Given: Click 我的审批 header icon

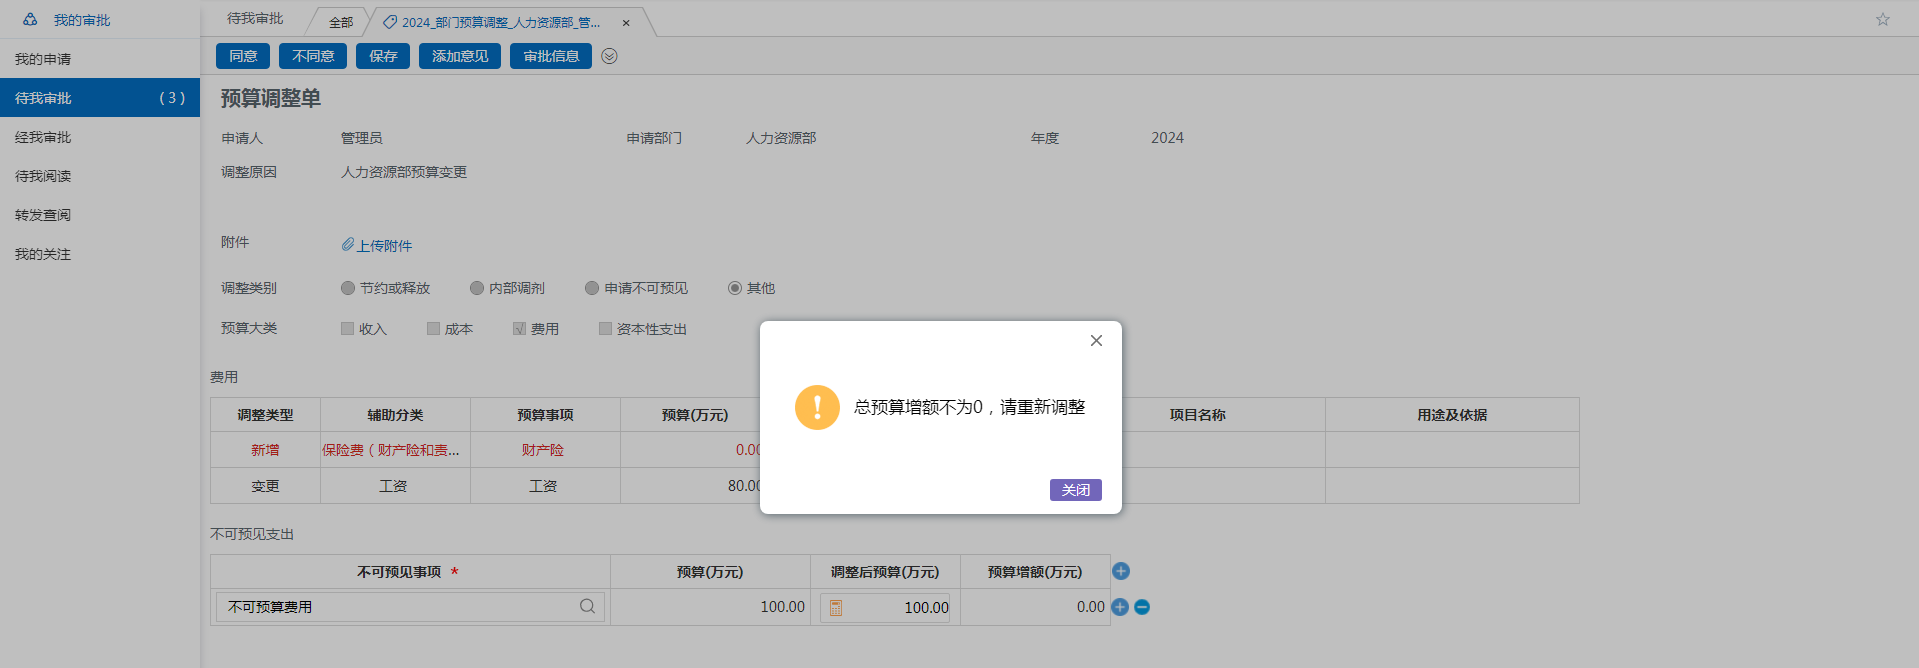Looking at the screenshot, I should [x=31, y=19].
